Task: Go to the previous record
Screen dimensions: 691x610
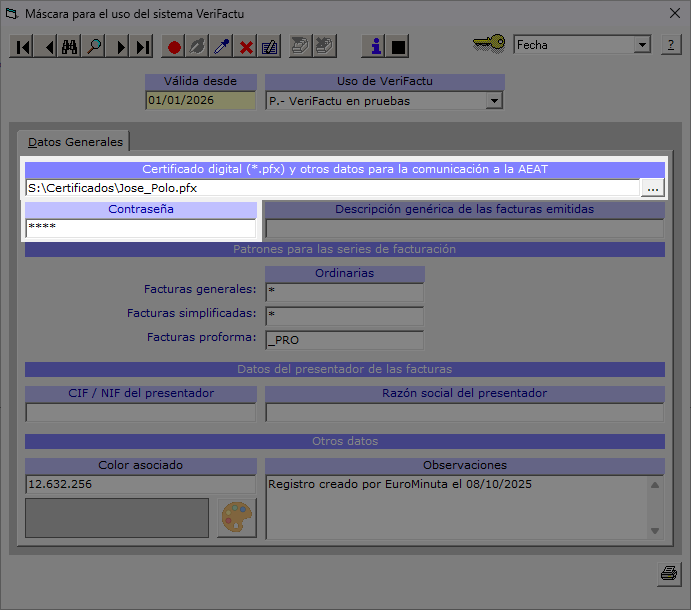Action: point(47,47)
